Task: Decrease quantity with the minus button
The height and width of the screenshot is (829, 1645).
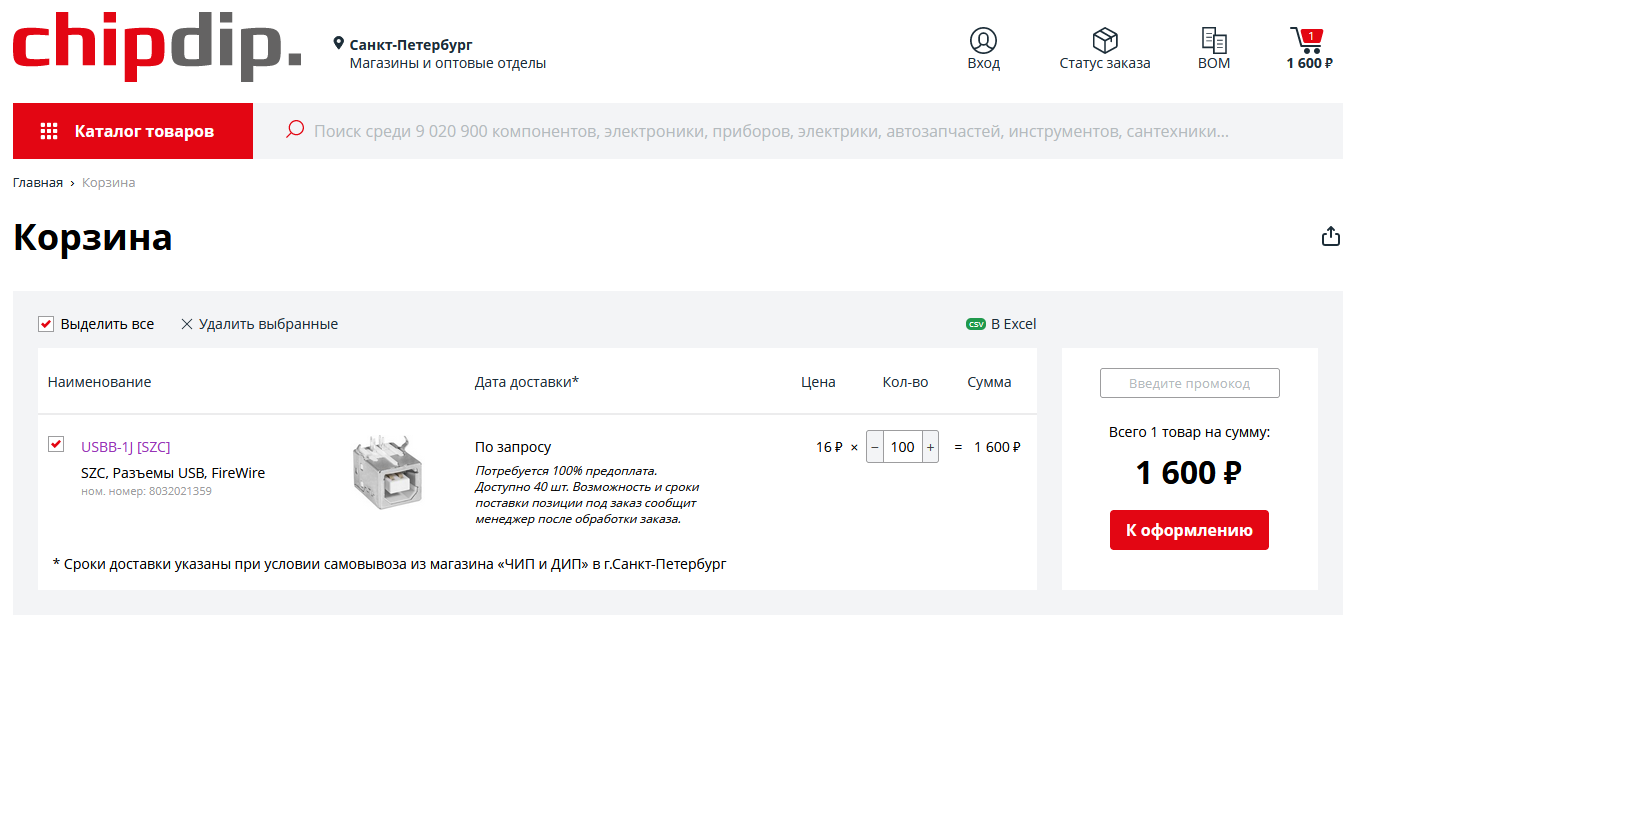Action: (875, 447)
